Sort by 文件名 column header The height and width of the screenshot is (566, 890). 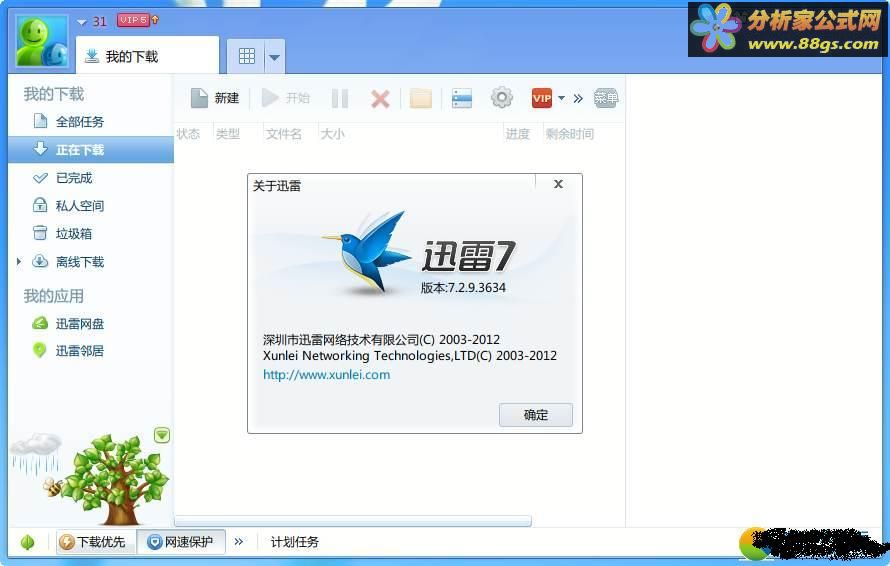click(x=284, y=134)
